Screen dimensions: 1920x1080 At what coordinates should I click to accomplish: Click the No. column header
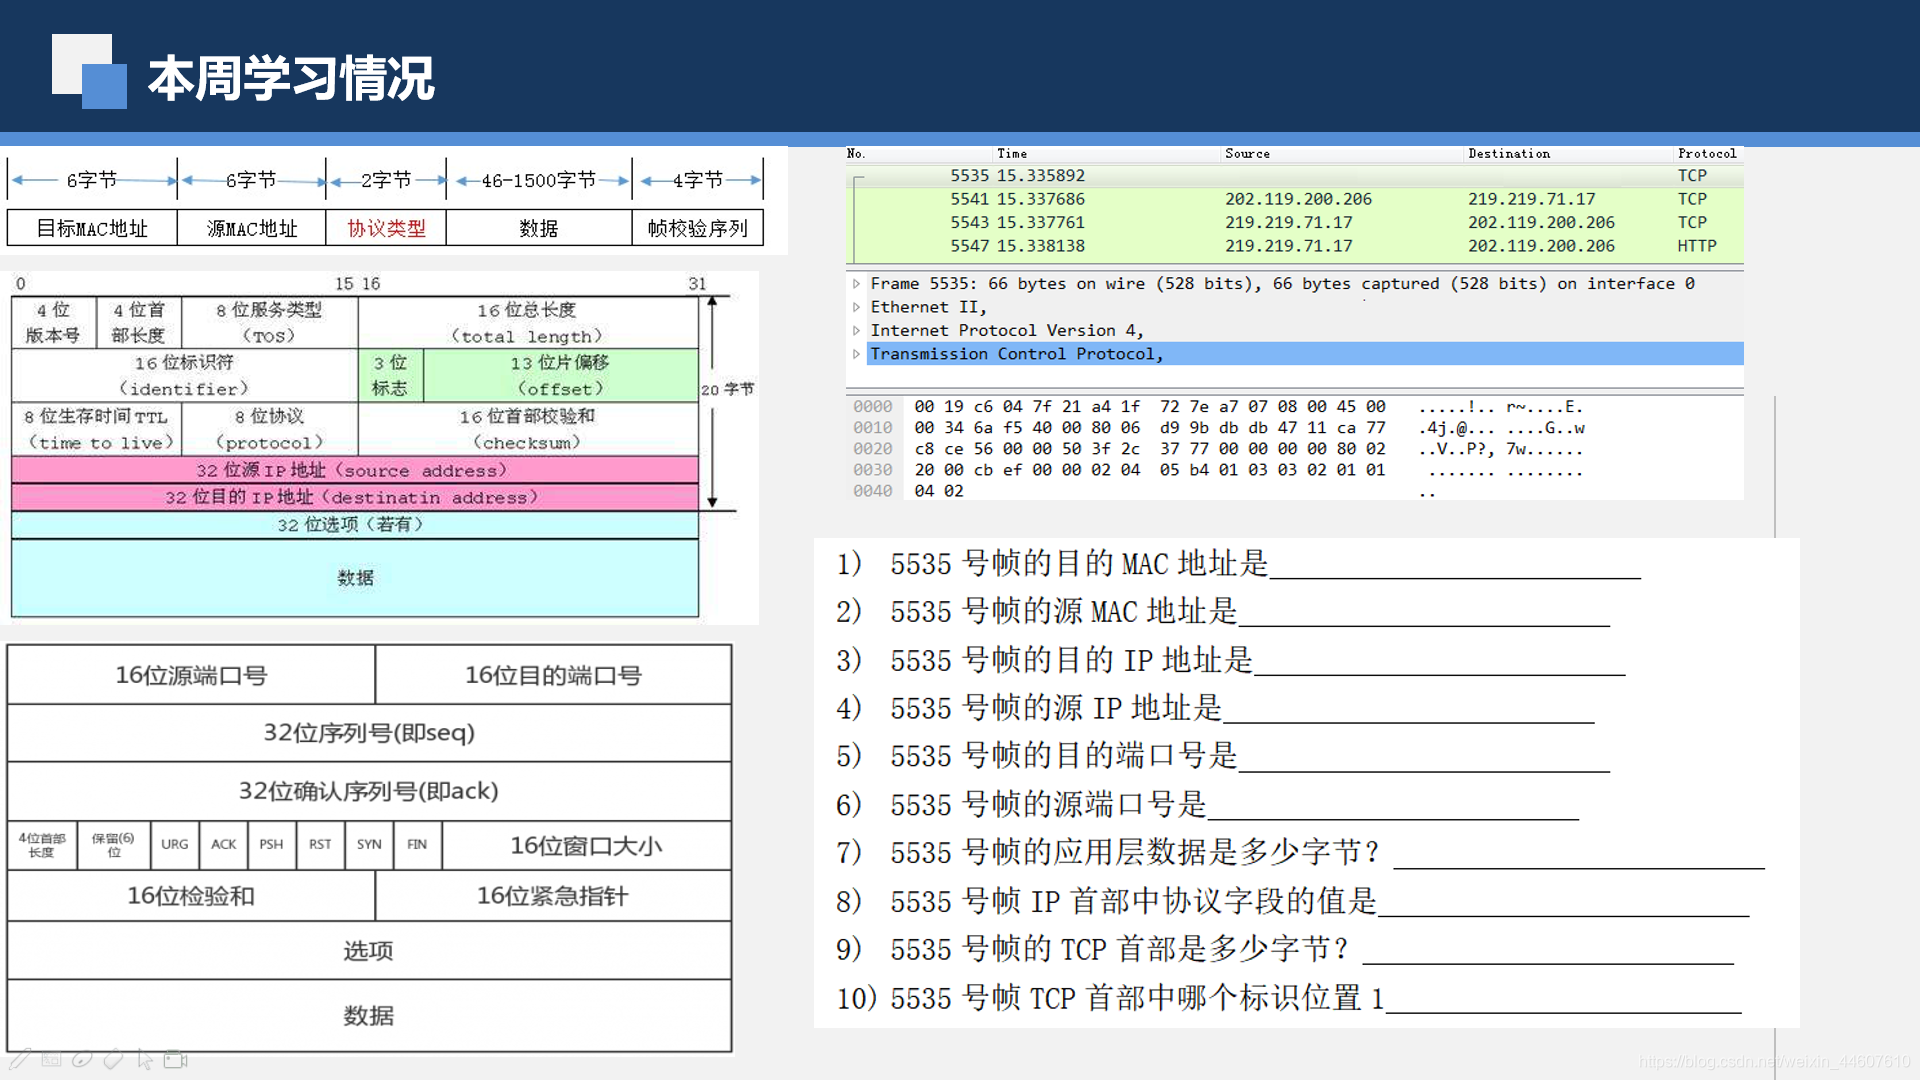(856, 153)
